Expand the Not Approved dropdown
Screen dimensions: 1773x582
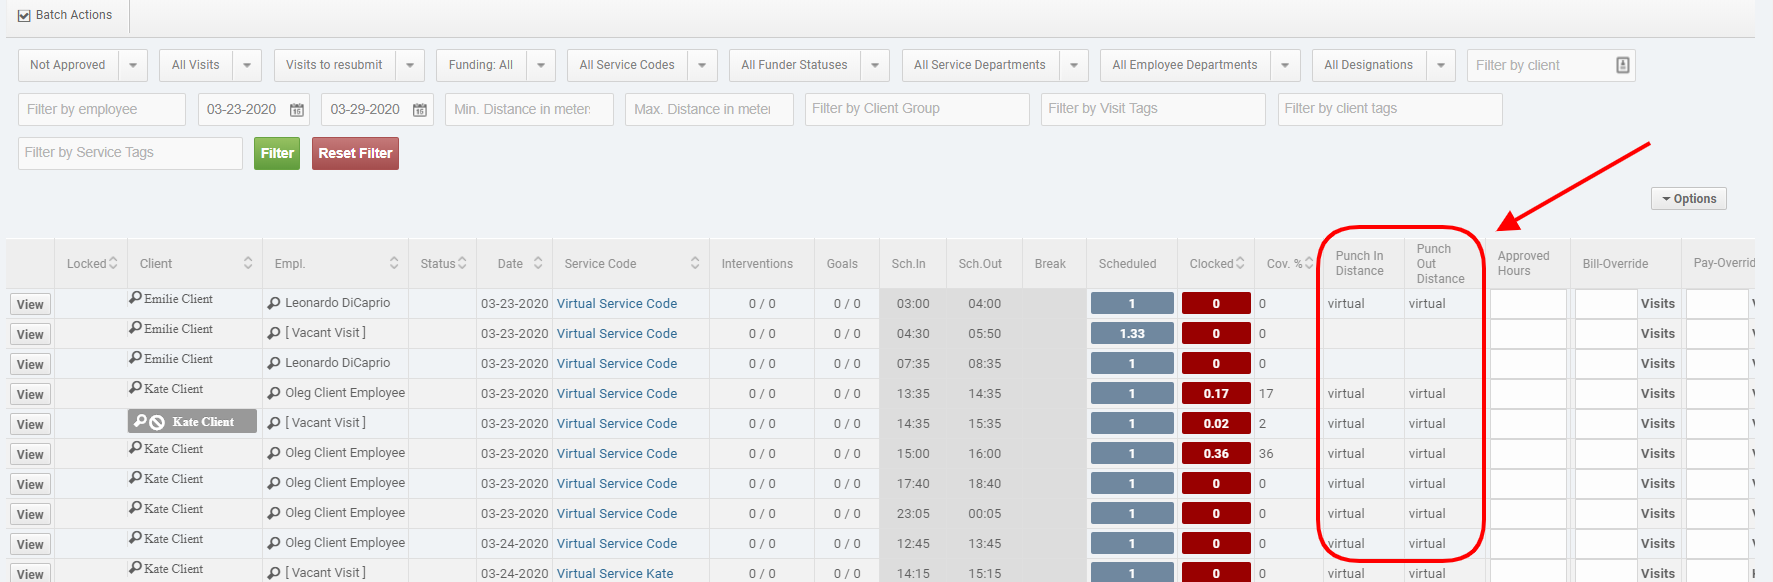click(132, 65)
